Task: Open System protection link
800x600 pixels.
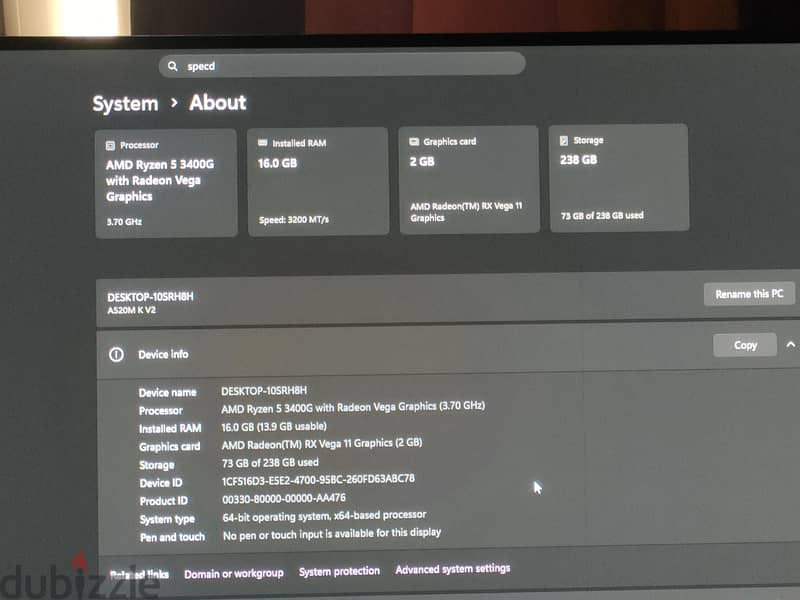Action: (339, 571)
